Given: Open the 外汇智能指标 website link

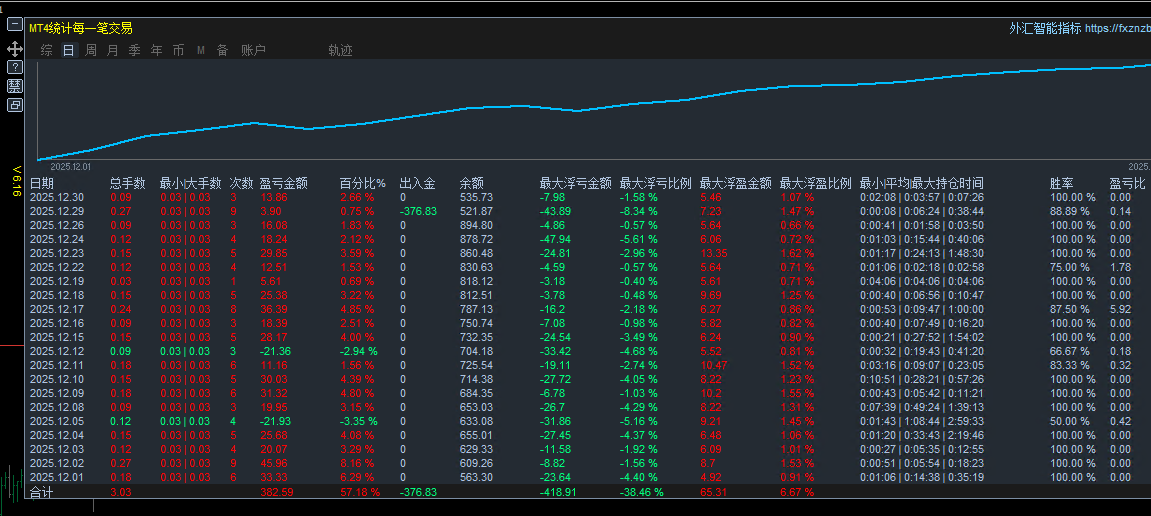Looking at the screenshot, I should tap(1080, 29).
